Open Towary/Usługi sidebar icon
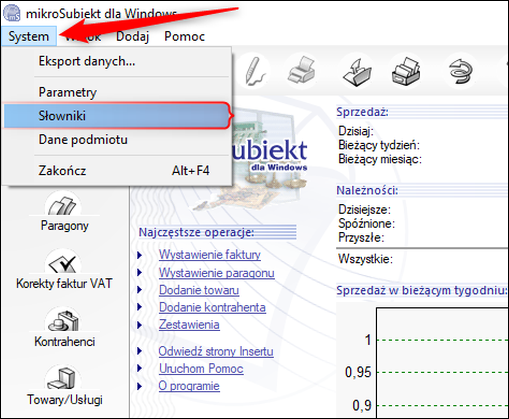This screenshot has width=509, height=419. 64,385
